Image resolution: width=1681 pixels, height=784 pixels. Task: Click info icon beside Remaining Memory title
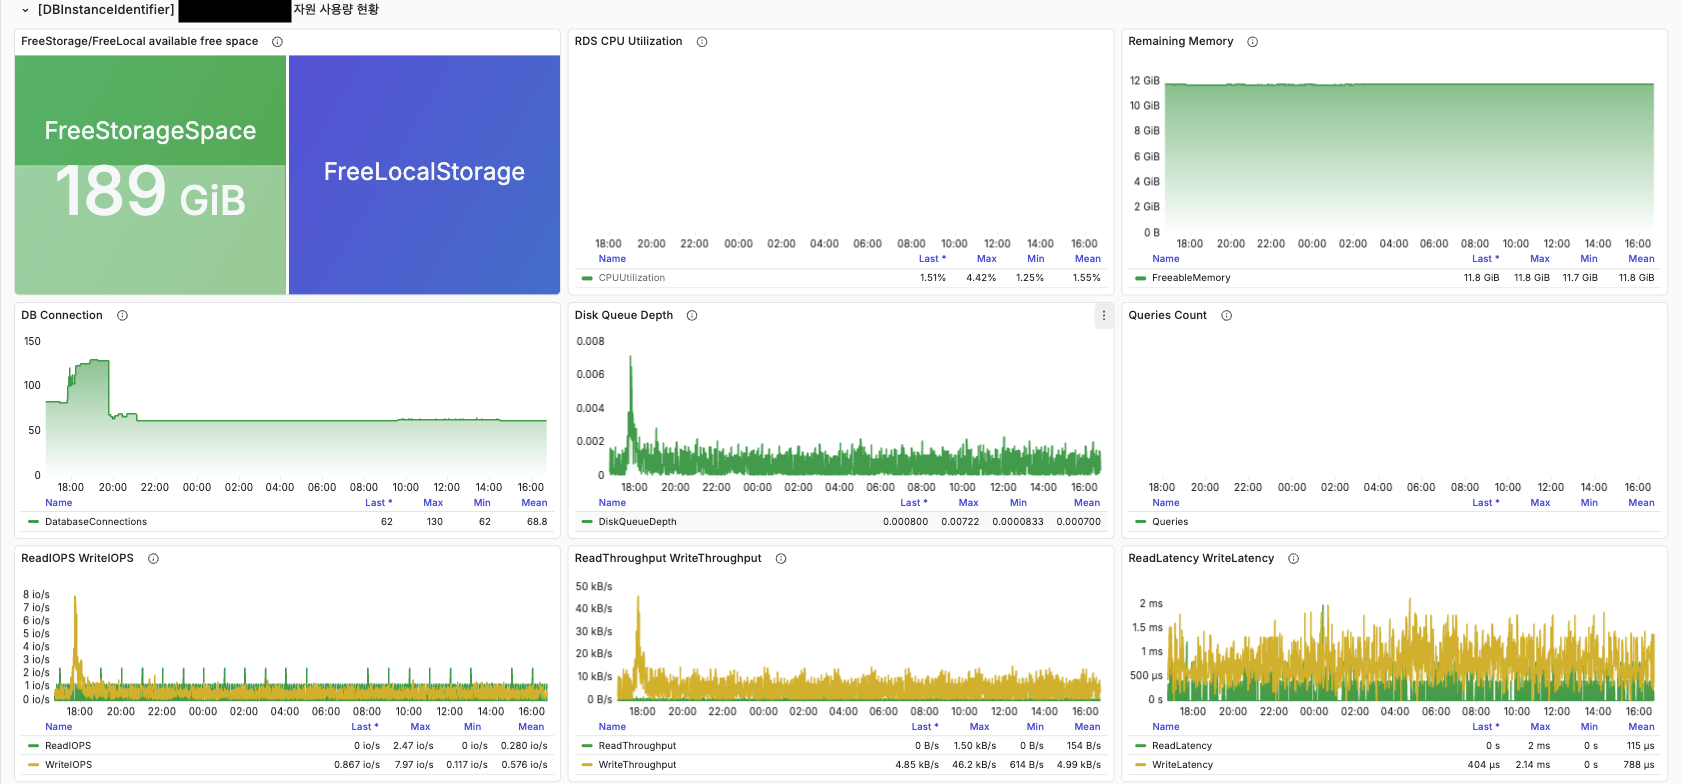(x=1252, y=42)
